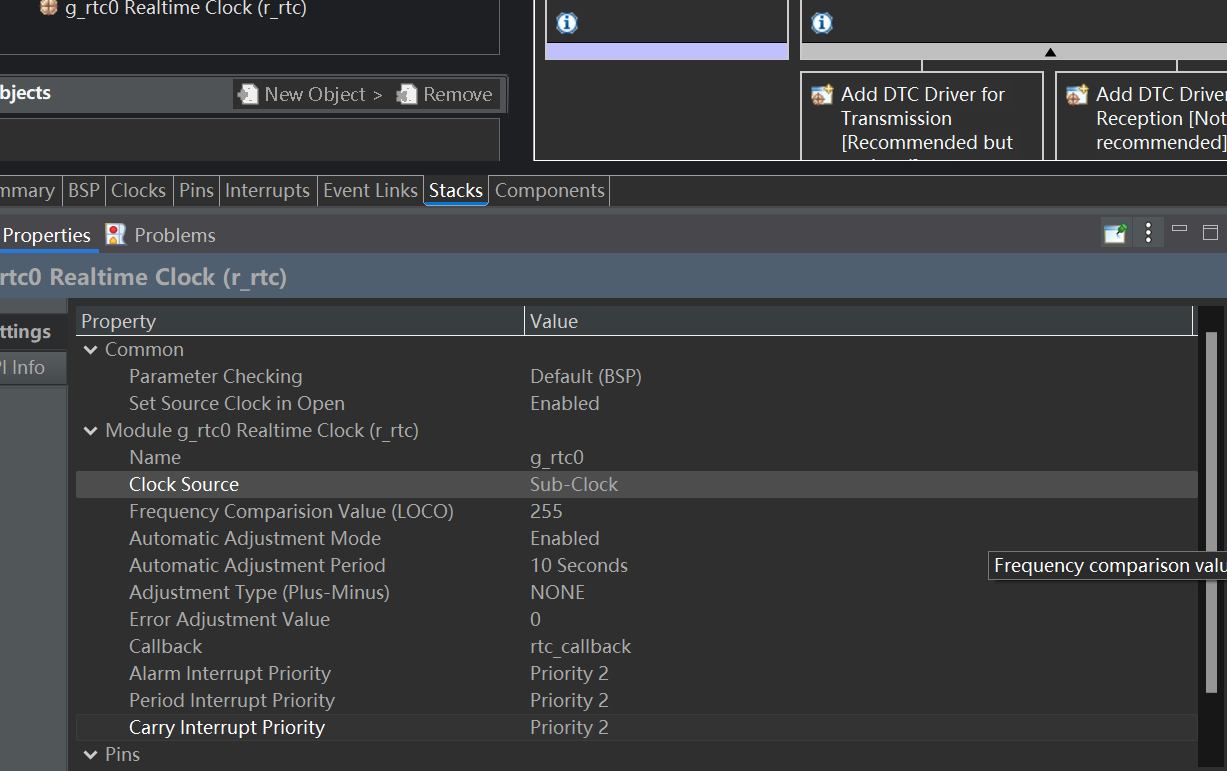Switch to the Clocks tab
This screenshot has height=771, width=1227.
pyautogui.click(x=138, y=190)
